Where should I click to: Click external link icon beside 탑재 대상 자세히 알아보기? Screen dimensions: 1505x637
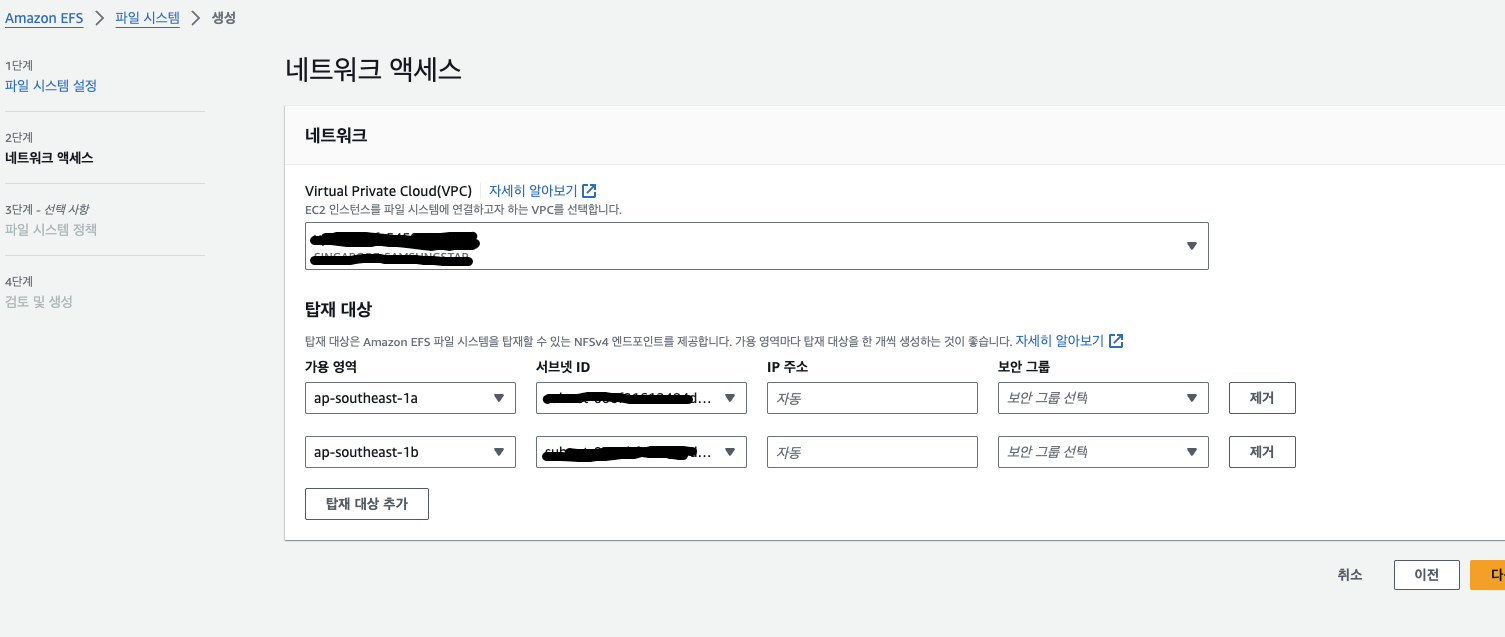tap(1116, 341)
